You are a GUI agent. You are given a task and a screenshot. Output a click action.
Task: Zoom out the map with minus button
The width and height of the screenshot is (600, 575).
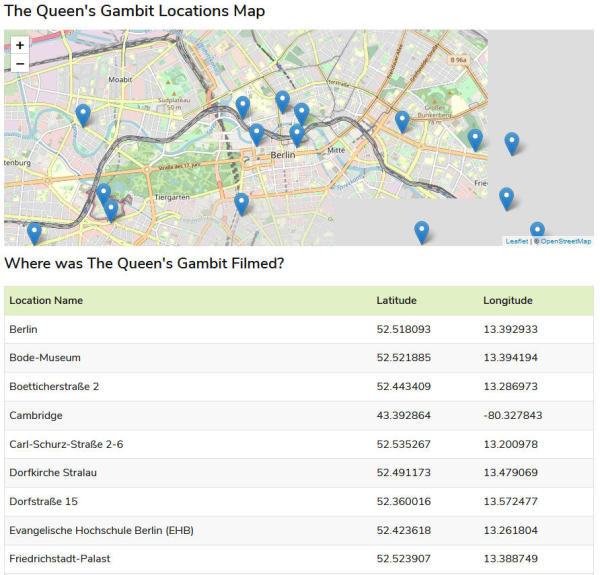pos(20,64)
